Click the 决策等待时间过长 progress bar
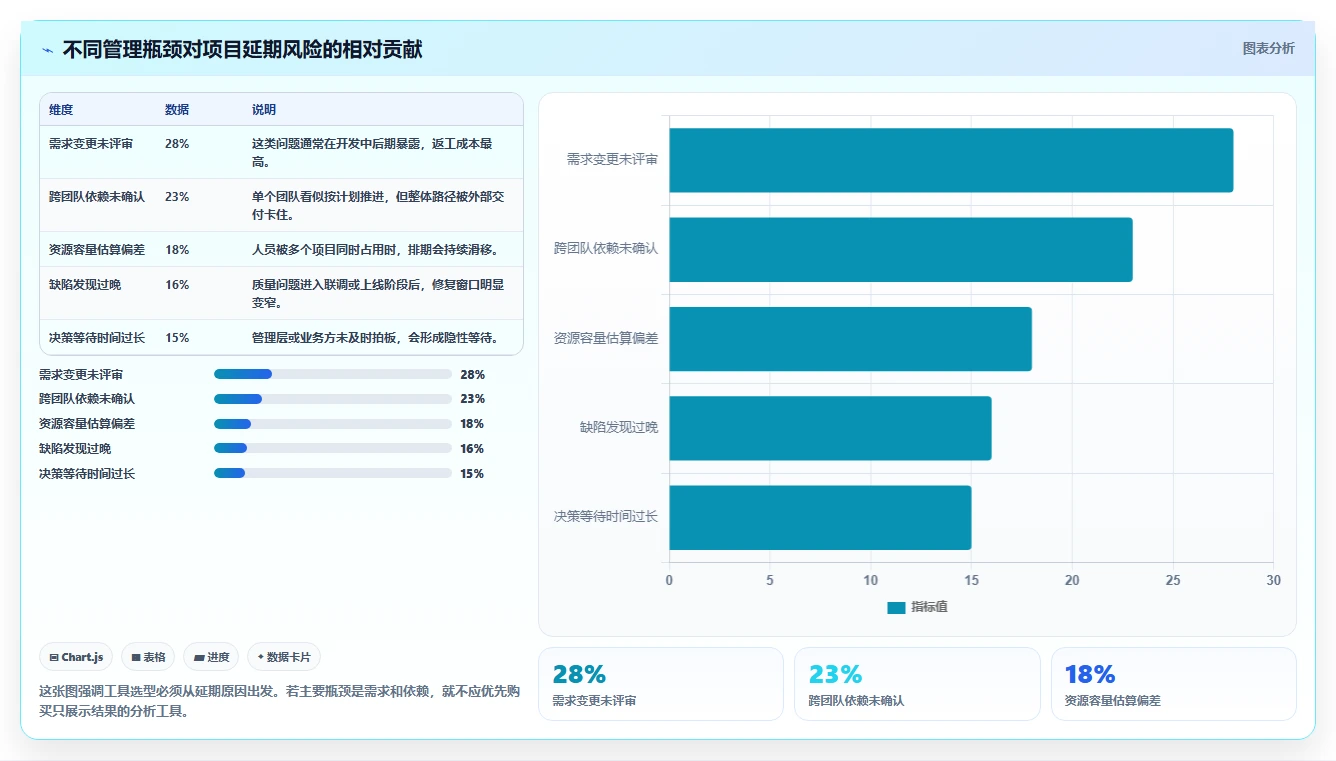Viewport: 1336px width, 761px height. [x=333, y=473]
